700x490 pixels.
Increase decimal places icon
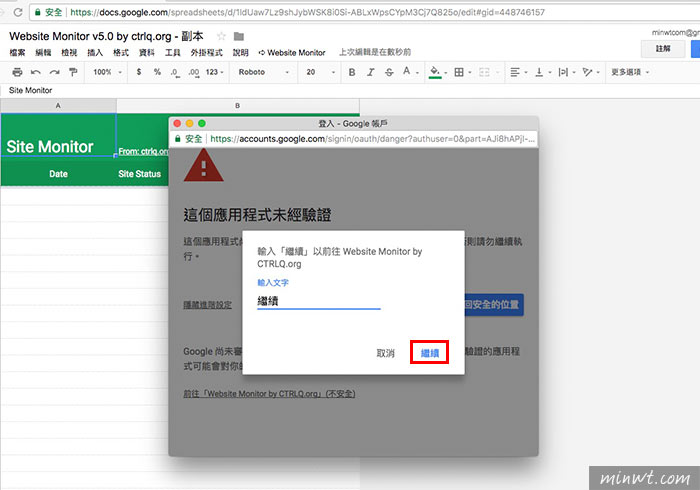pyautogui.click(x=194, y=72)
